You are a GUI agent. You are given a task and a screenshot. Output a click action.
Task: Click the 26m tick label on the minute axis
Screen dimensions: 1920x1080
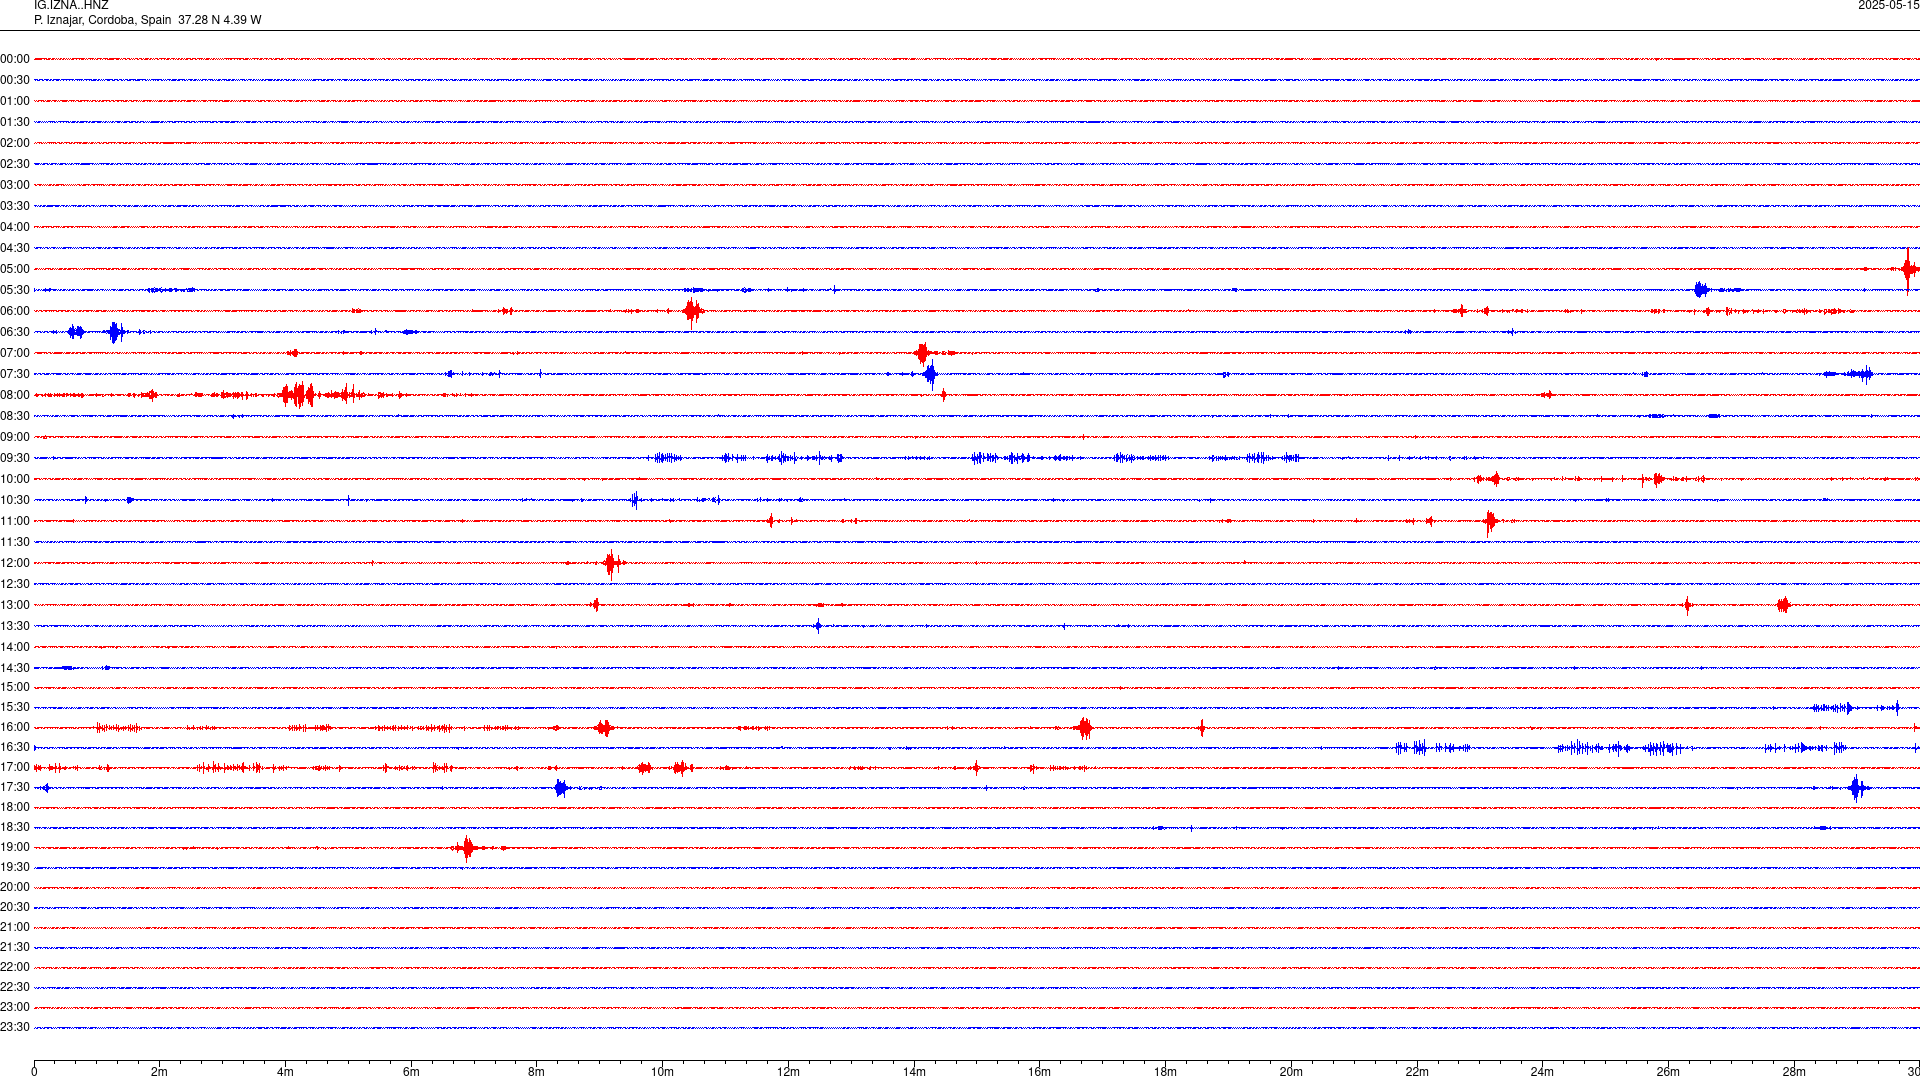(x=1668, y=1072)
